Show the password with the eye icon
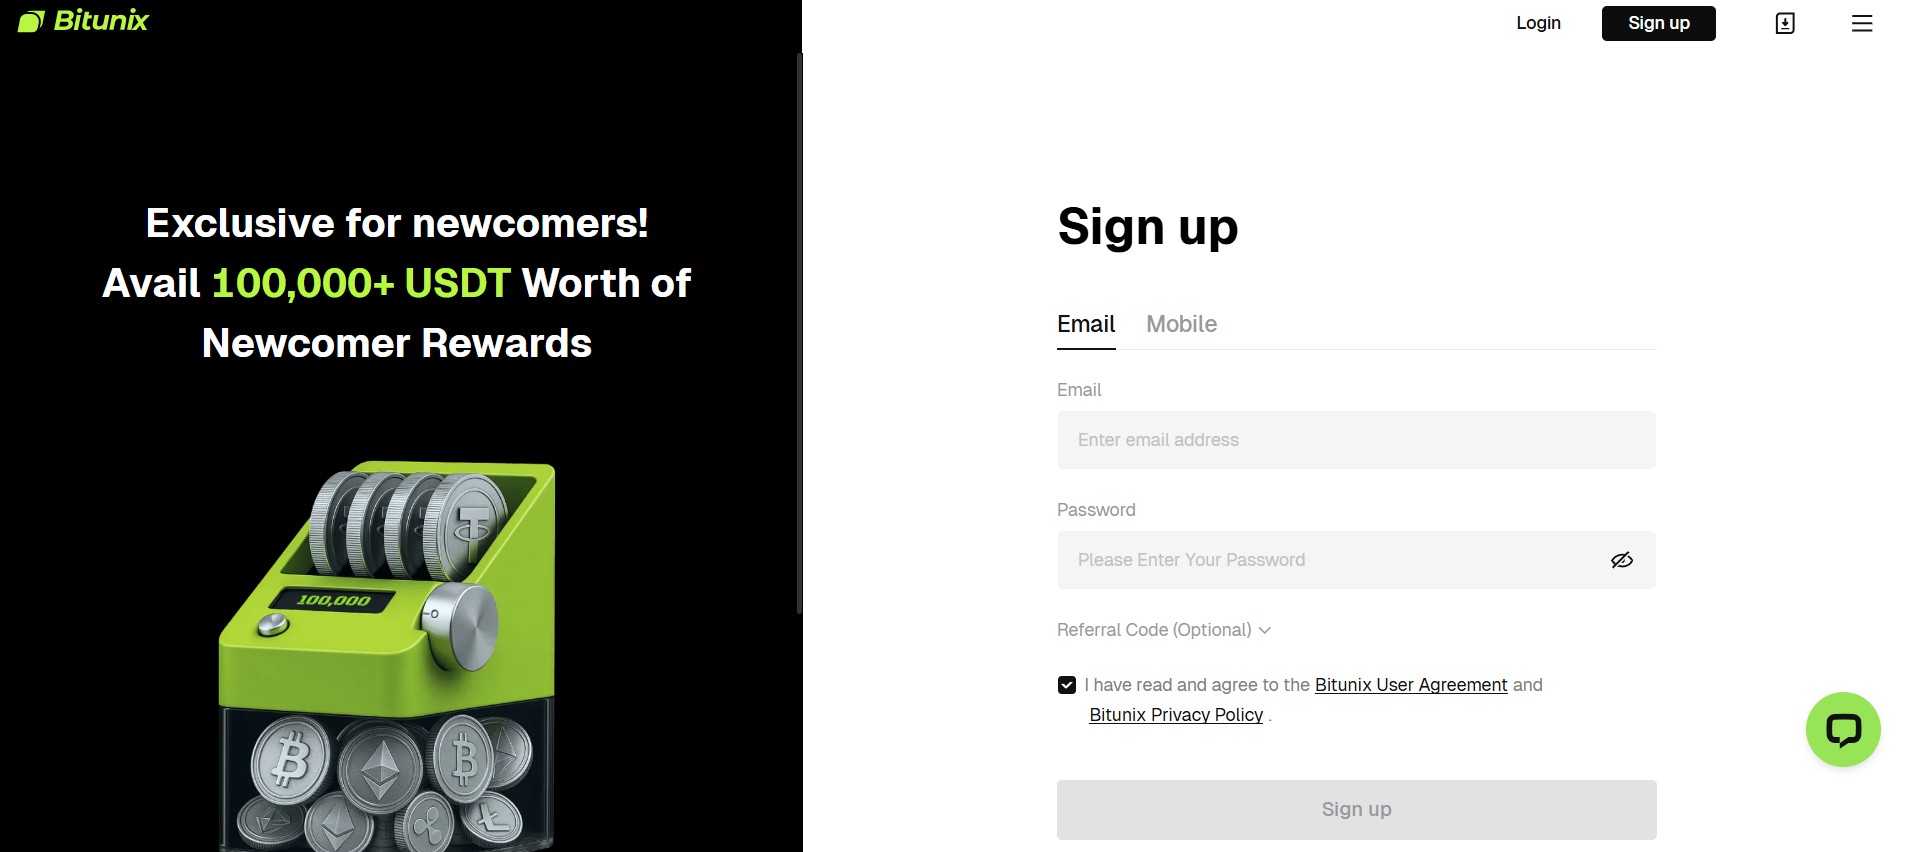The image size is (1911, 852). coord(1622,560)
